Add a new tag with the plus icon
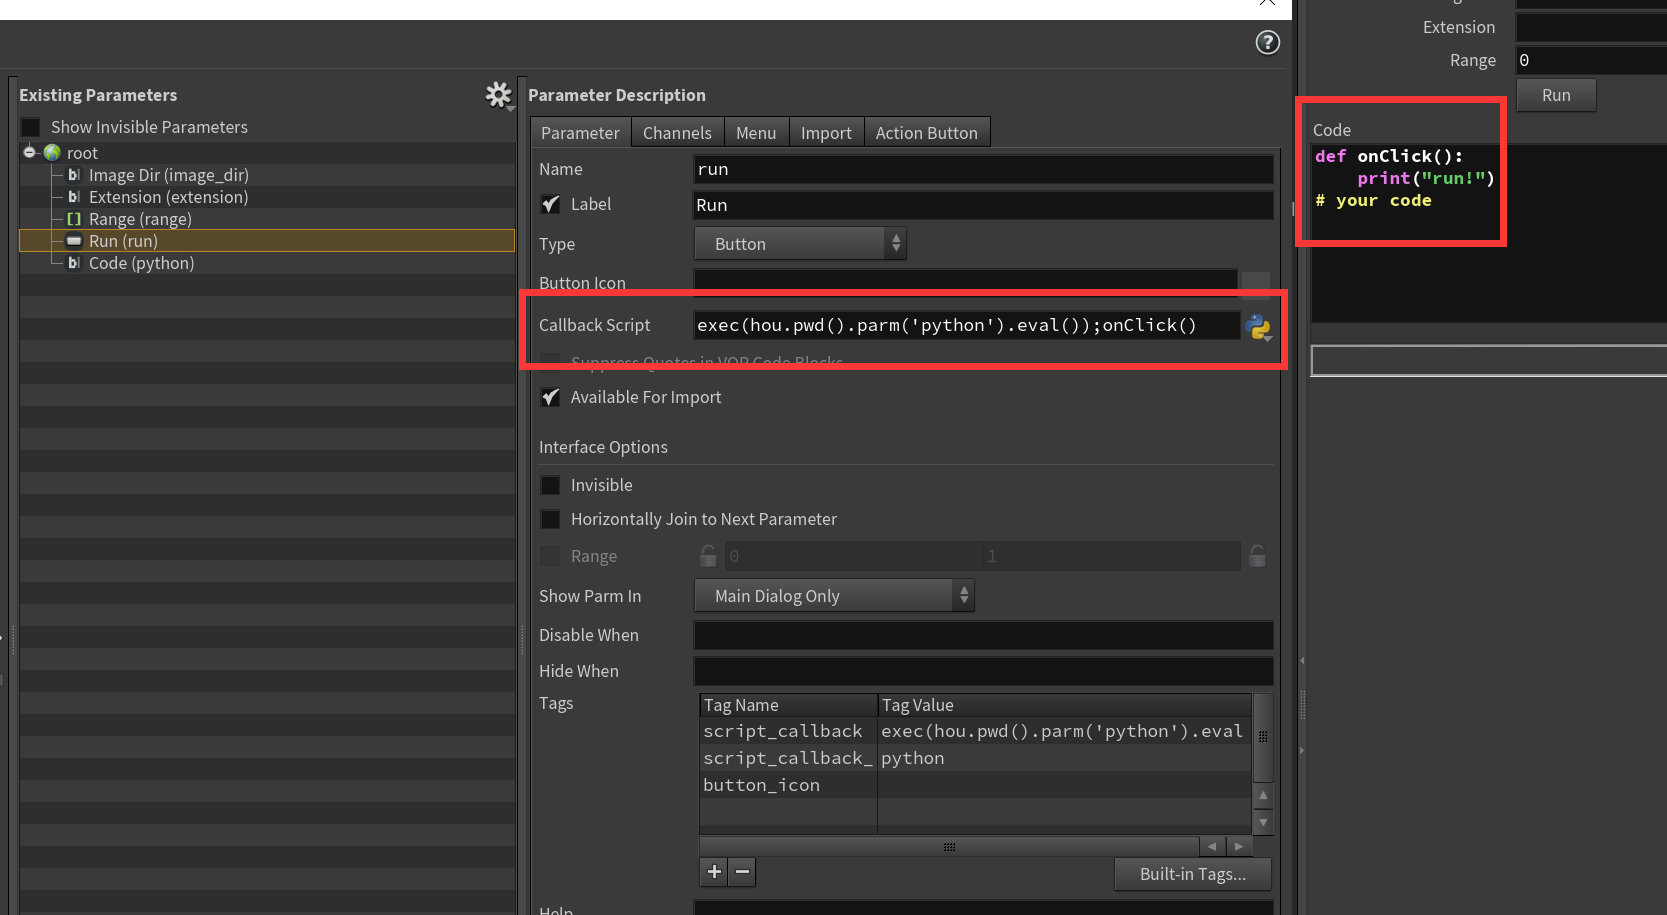 [x=713, y=872]
